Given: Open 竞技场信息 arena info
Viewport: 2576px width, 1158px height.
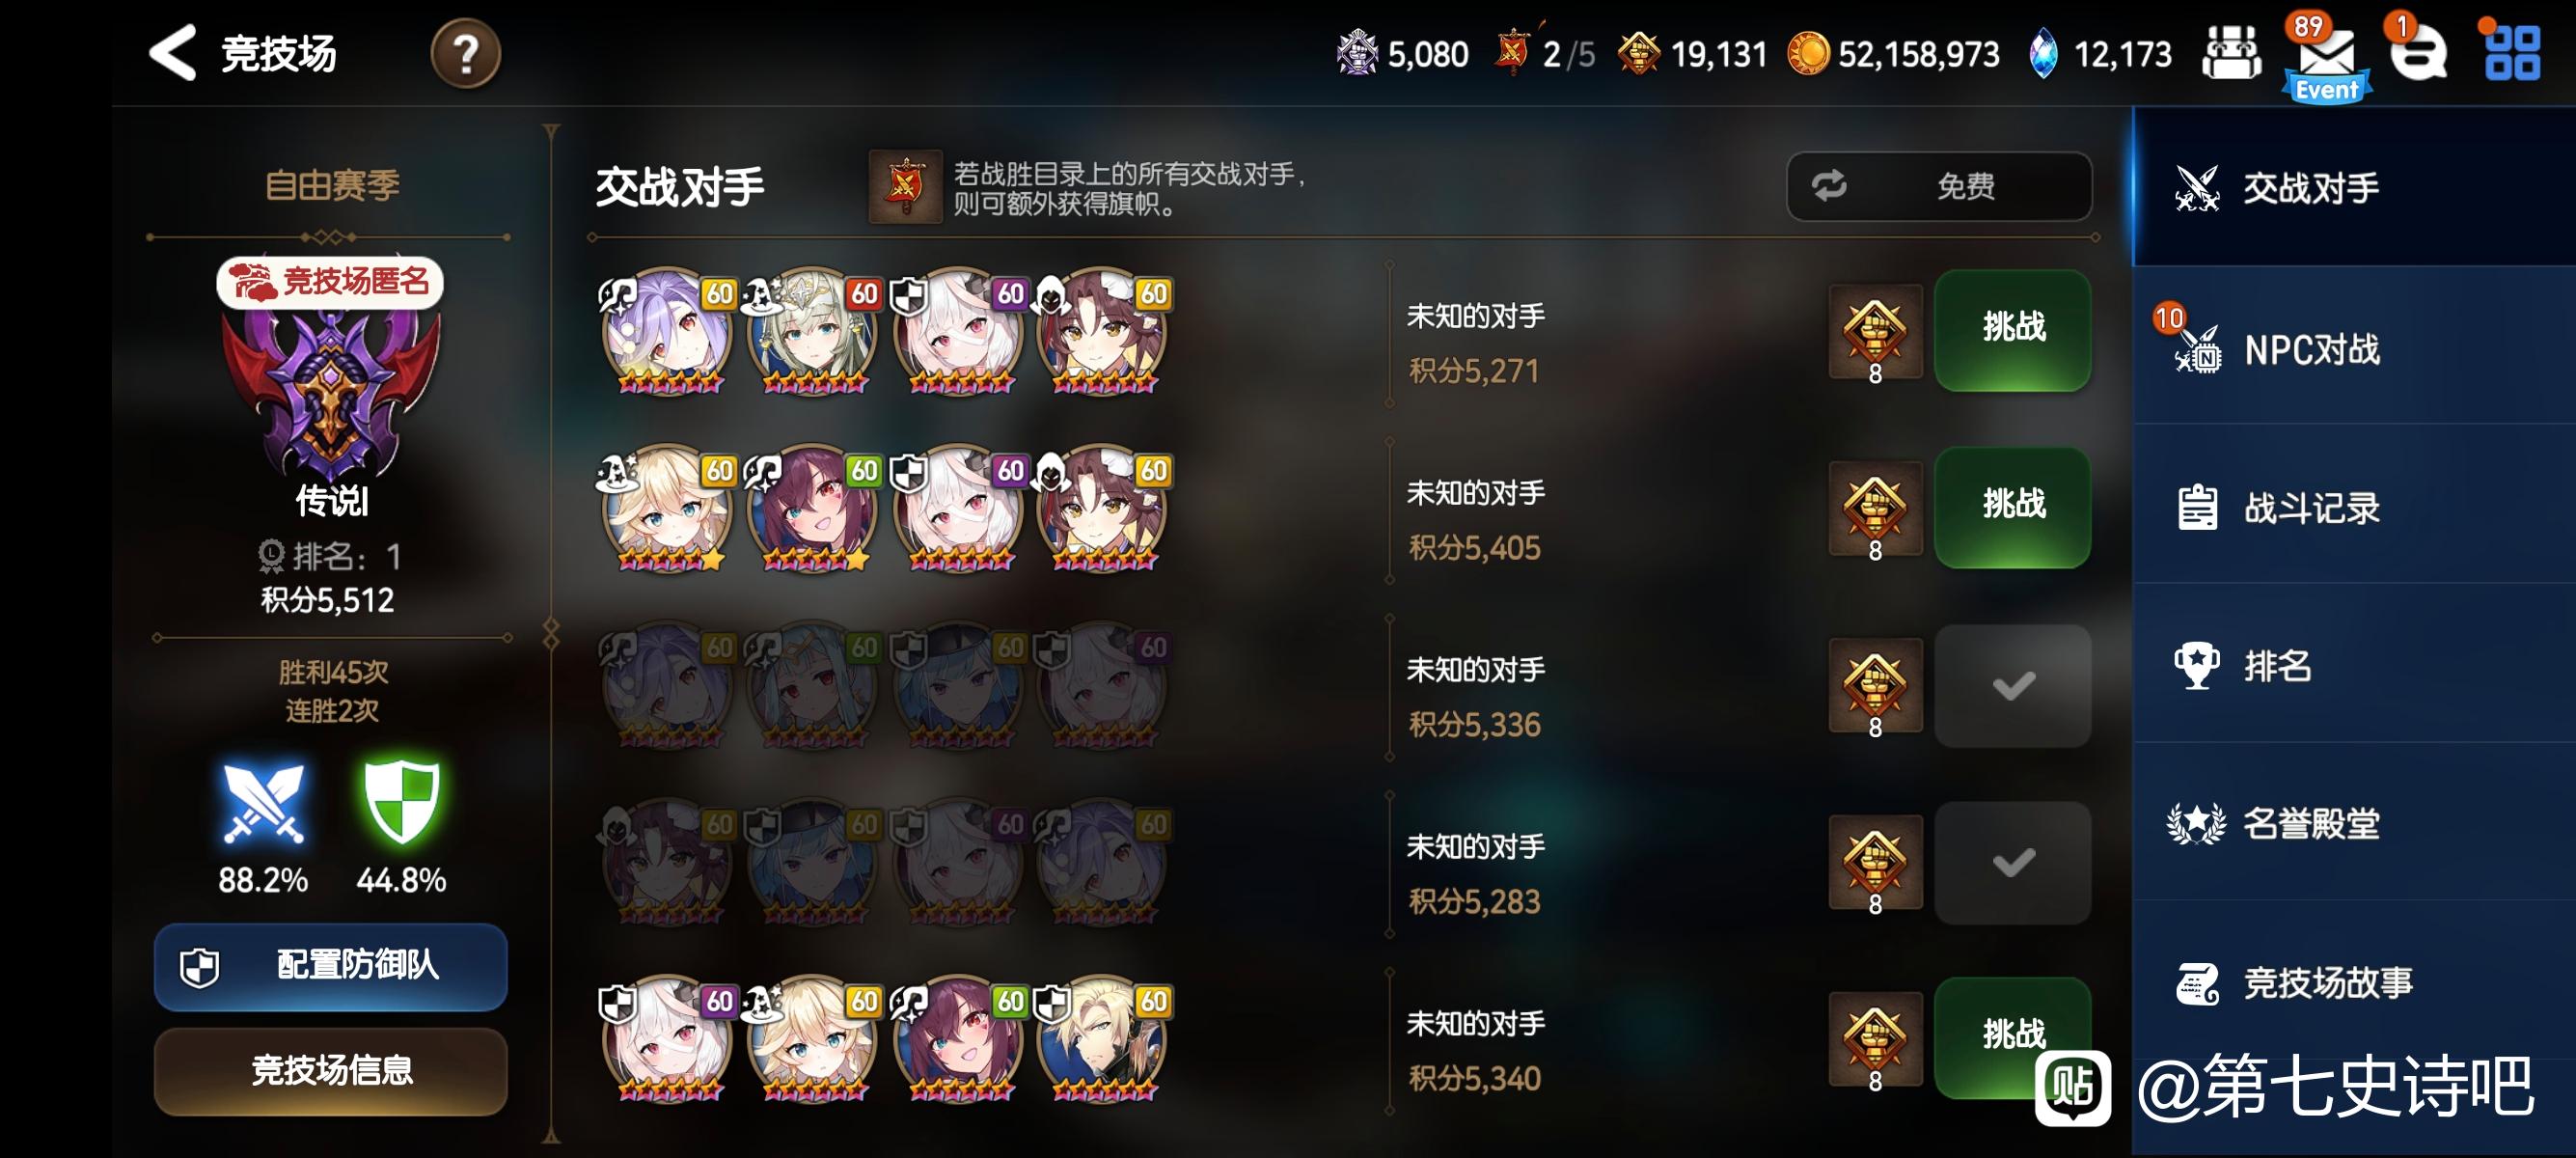Looking at the screenshot, I should point(331,1071).
